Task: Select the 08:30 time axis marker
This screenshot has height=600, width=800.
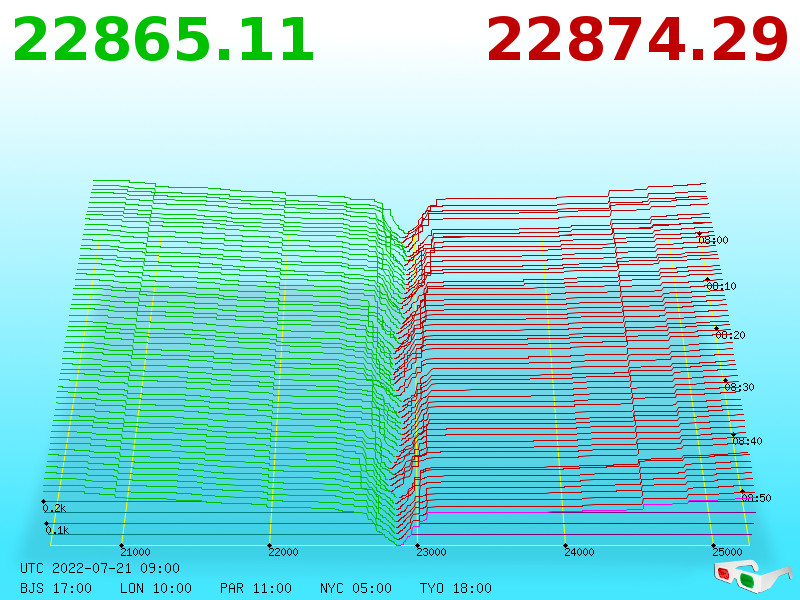Action: pyautogui.click(x=739, y=387)
